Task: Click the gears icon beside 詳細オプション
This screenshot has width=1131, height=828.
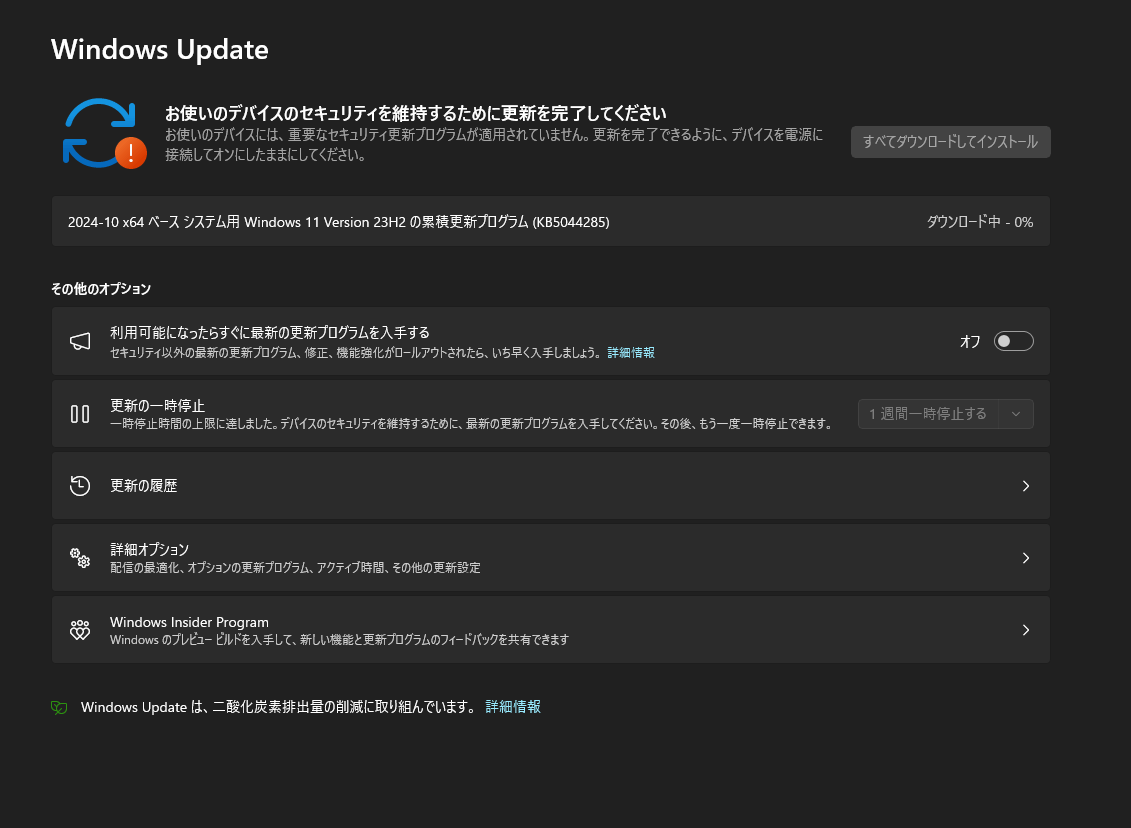Action: click(x=80, y=558)
